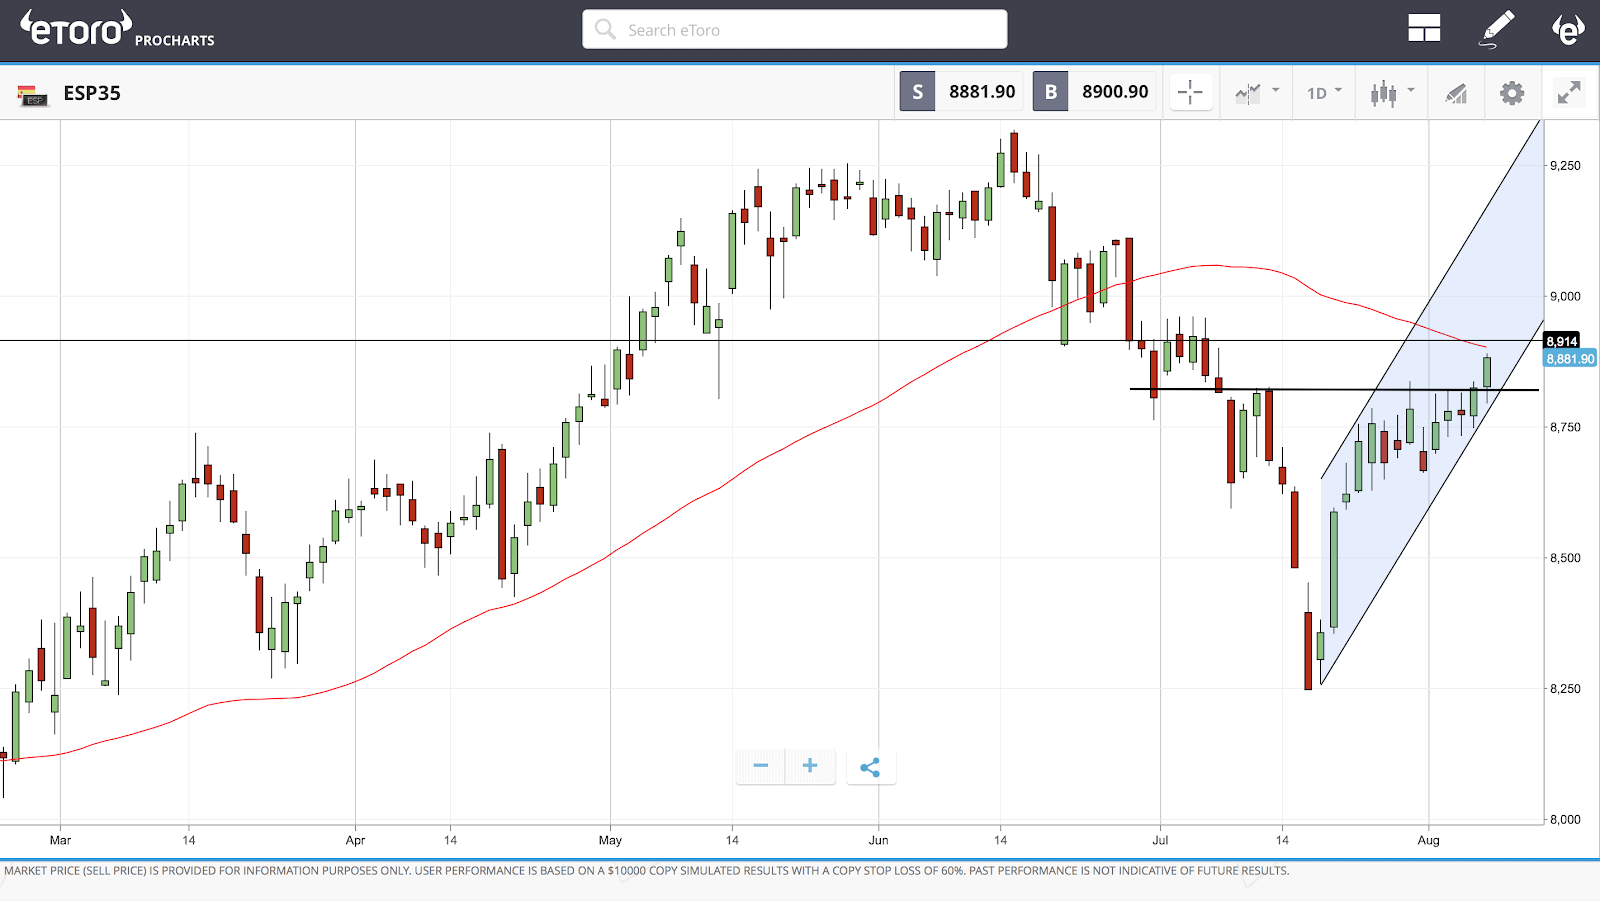Click the Apr date axis label
This screenshot has height=901, width=1600.
point(355,840)
